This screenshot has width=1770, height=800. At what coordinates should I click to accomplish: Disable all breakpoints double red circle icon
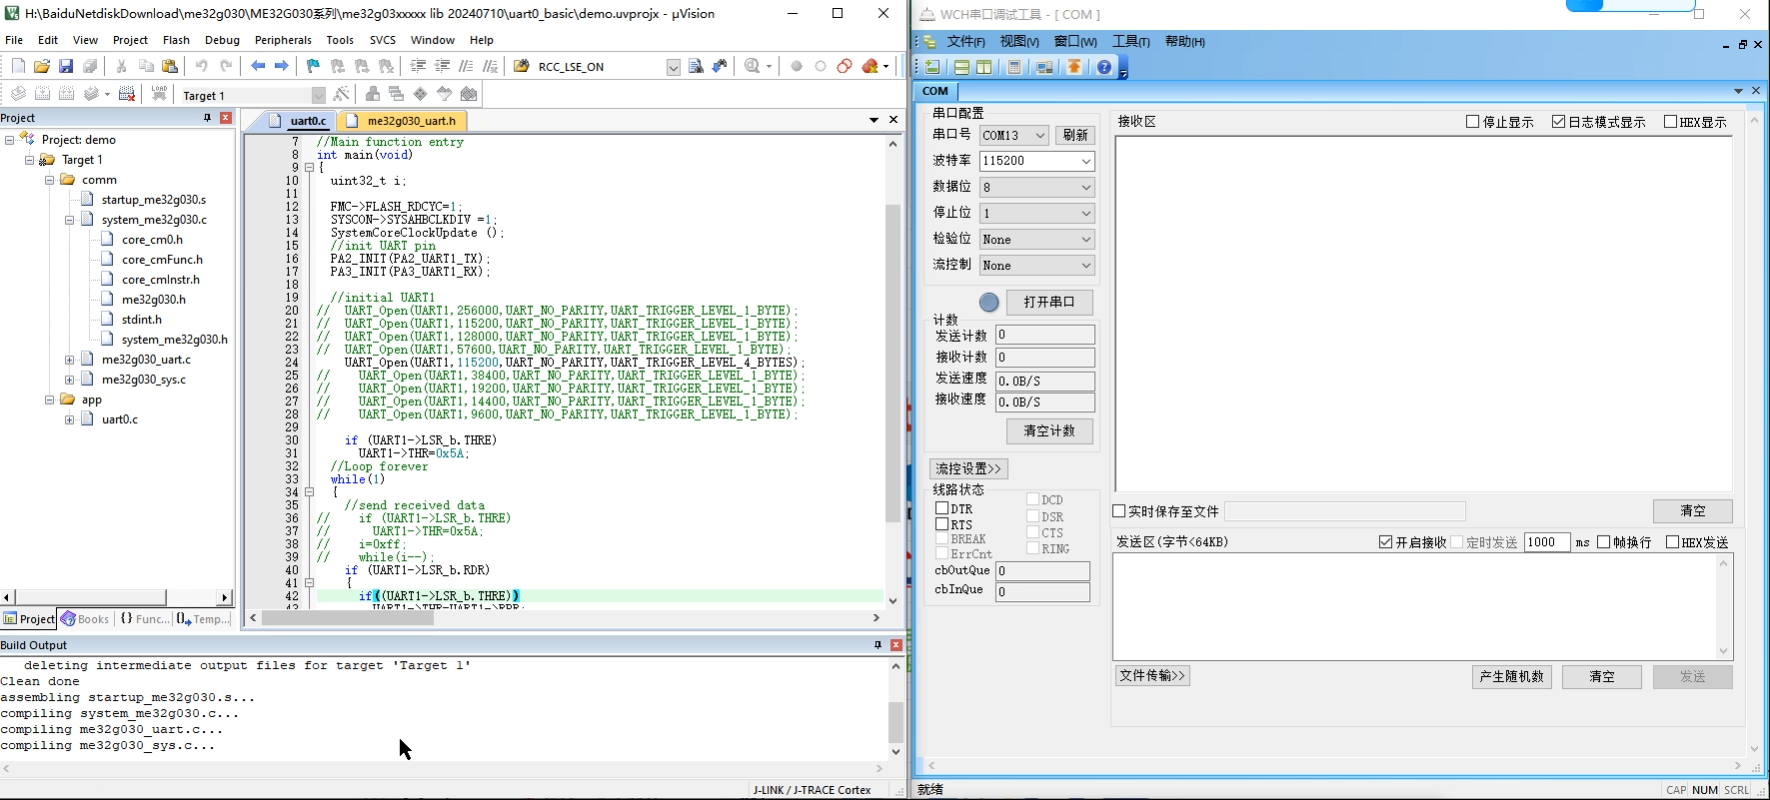[845, 66]
